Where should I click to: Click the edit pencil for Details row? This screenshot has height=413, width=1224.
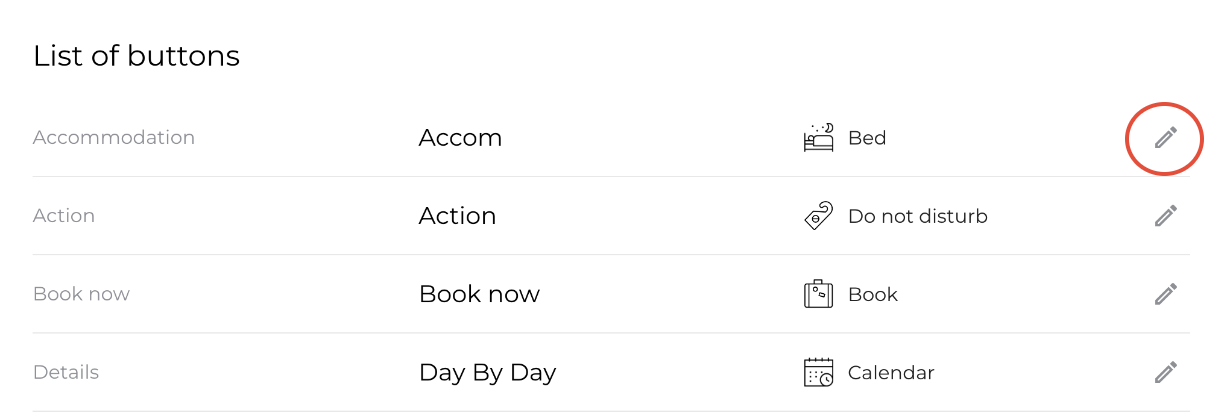tap(1165, 373)
